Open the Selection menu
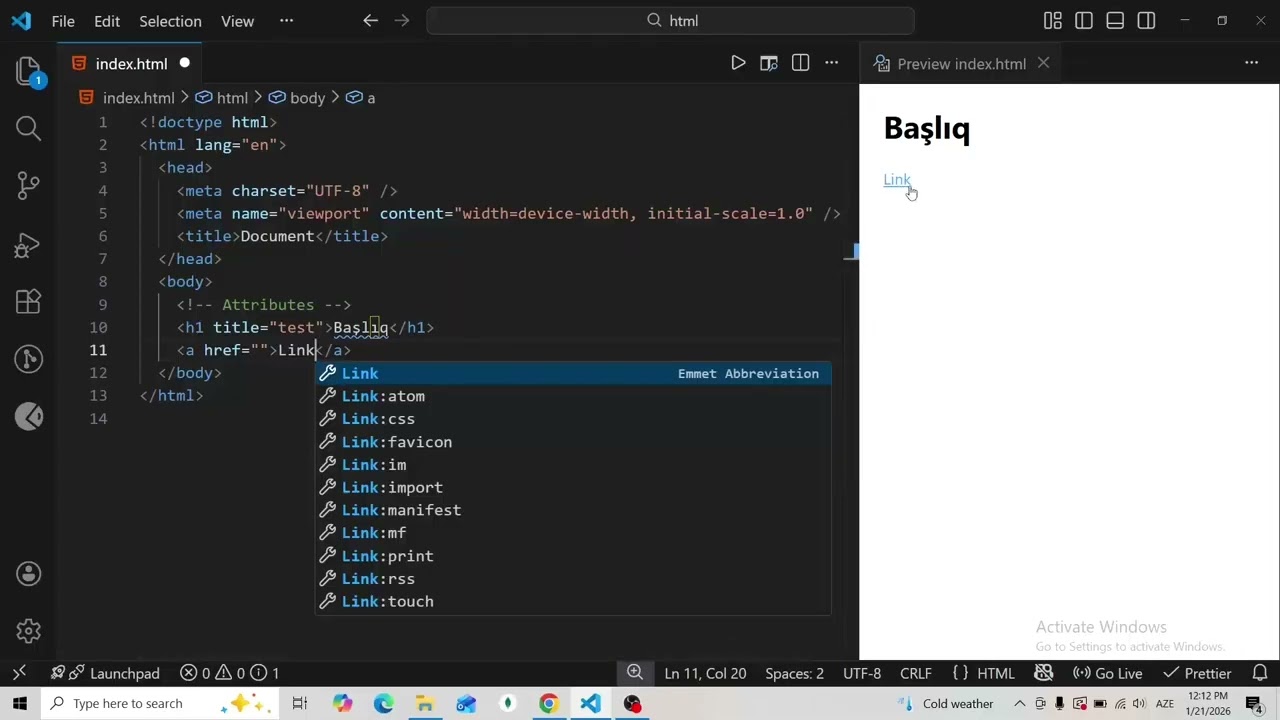 pyautogui.click(x=170, y=20)
